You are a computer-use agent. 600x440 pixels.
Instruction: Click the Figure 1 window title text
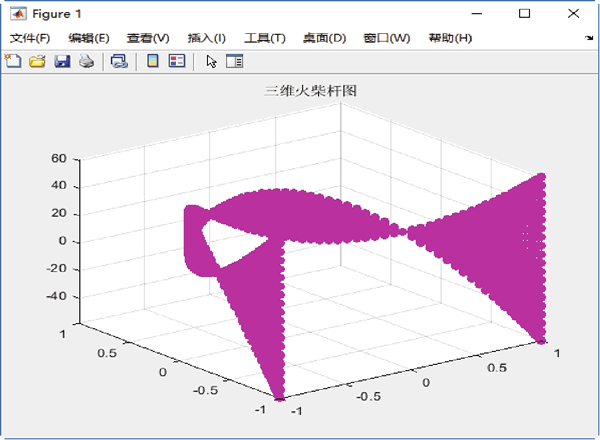pos(57,14)
